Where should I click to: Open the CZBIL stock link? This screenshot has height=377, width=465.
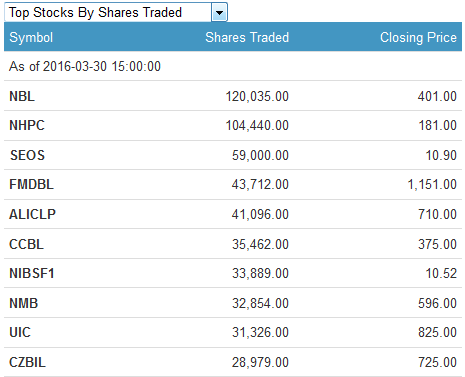pos(27,362)
